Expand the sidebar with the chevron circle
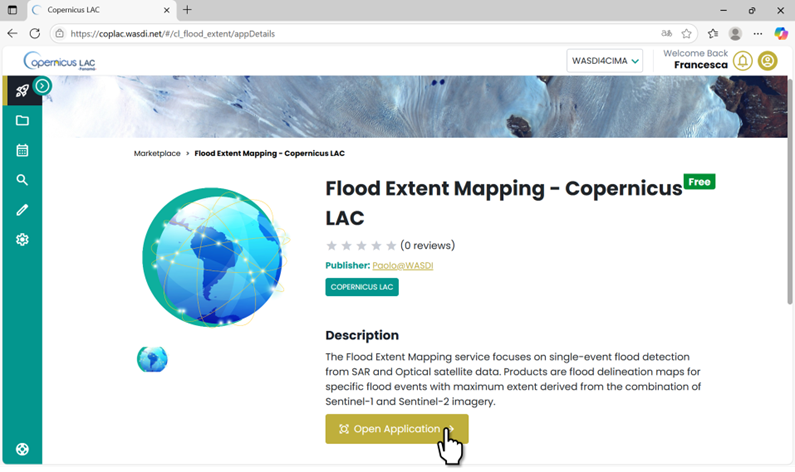Image resolution: width=795 pixels, height=472 pixels. click(43, 86)
